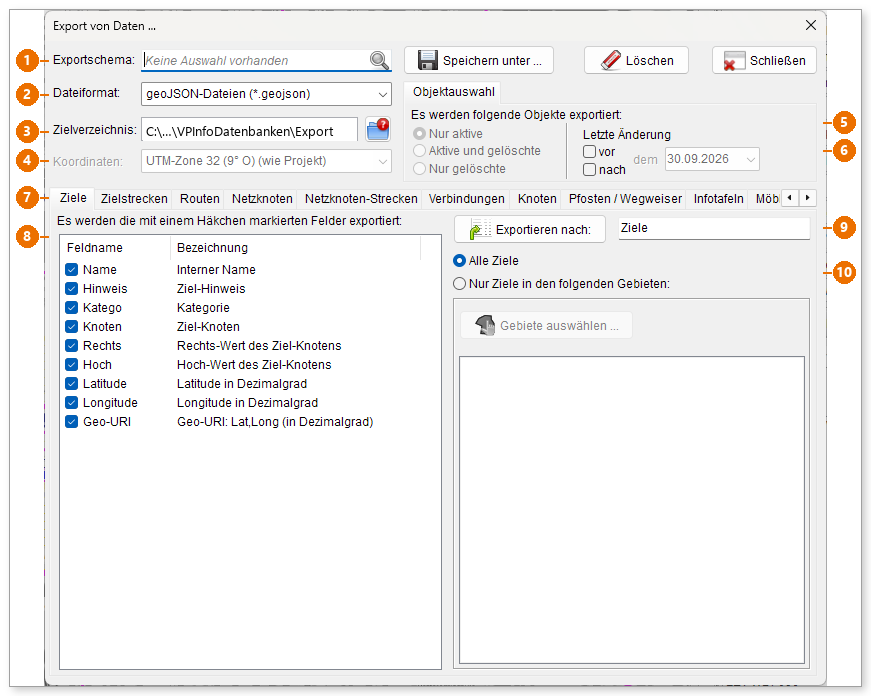Open folder browser for Zielverzeichnis
The image size is (871, 696).
[x=378, y=130]
